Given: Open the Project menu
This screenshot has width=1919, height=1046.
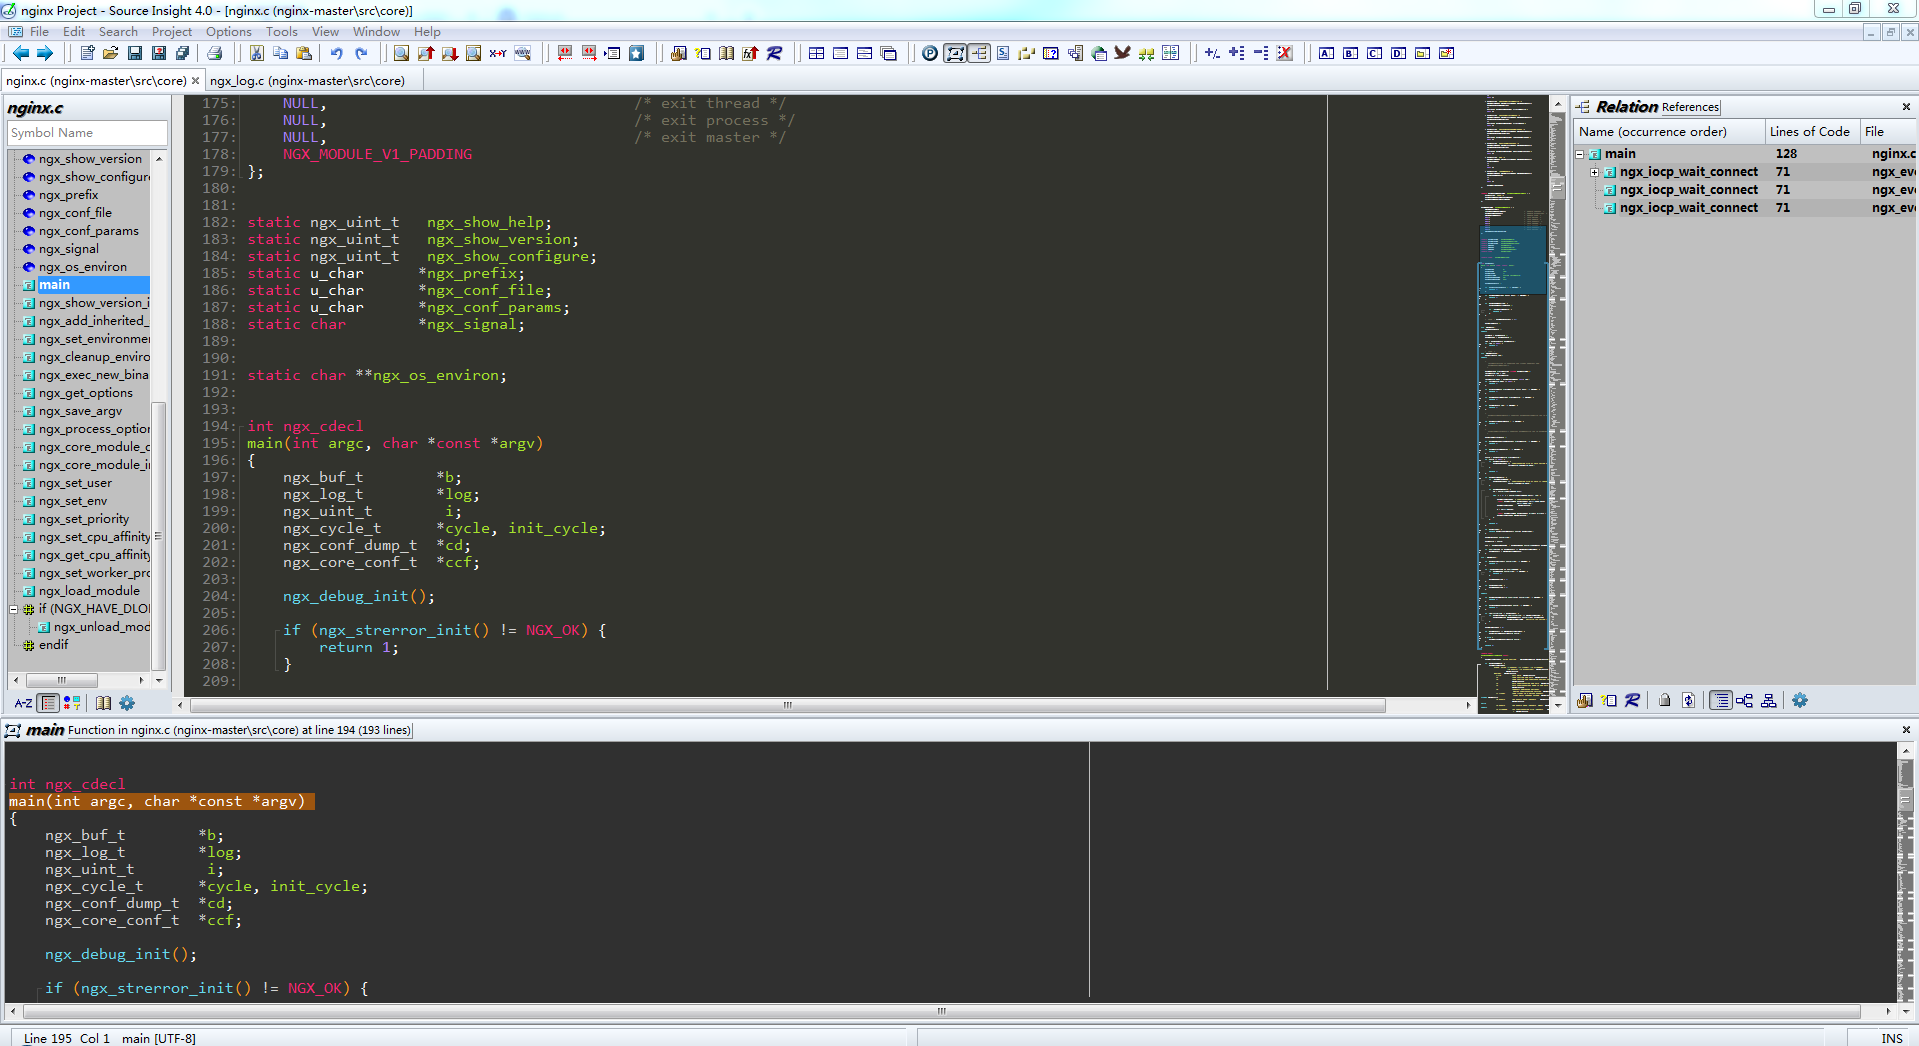Looking at the screenshot, I should pyautogui.click(x=172, y=32).
